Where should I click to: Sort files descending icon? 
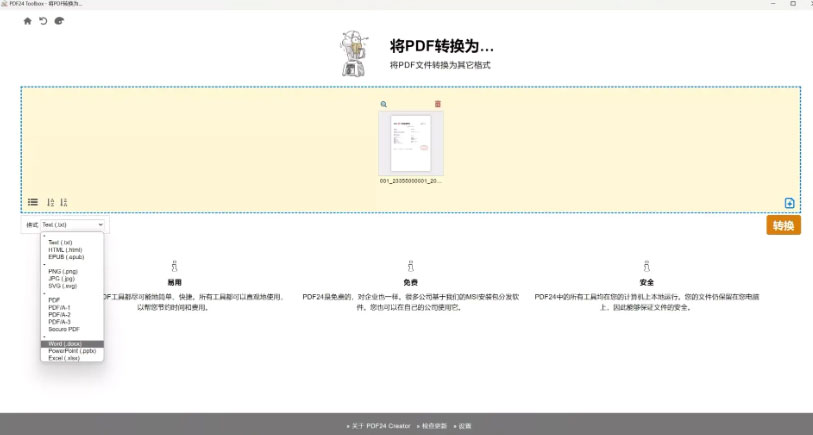point(64,202)
